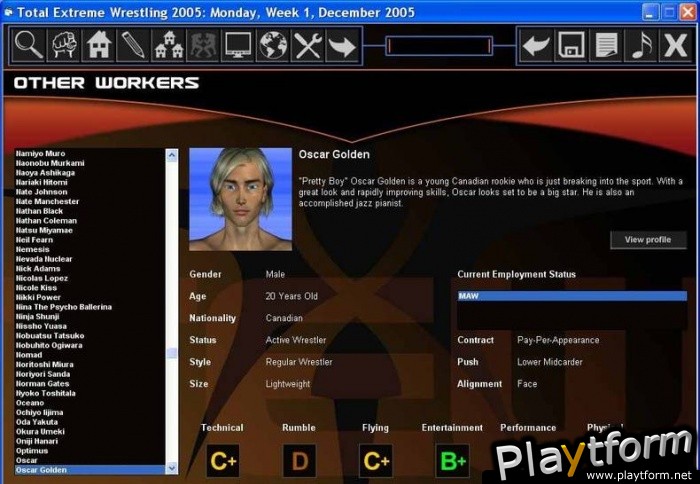Select Nathan Black in worker list
700x484 pixels.
click(x=90, y=211)
